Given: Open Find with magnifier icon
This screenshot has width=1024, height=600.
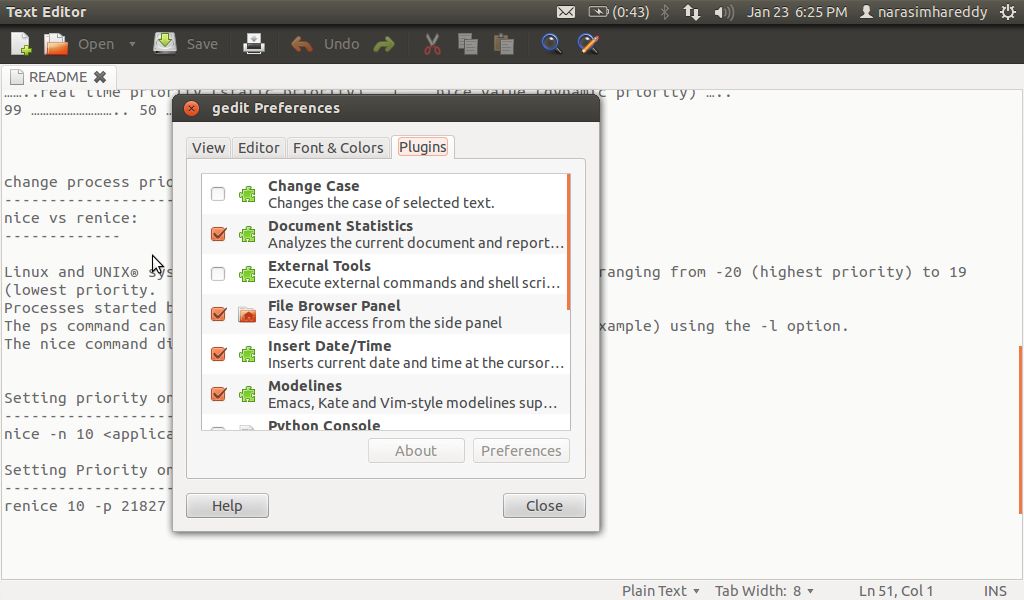Looking at the screenshot, I should (x=551, y=44).
